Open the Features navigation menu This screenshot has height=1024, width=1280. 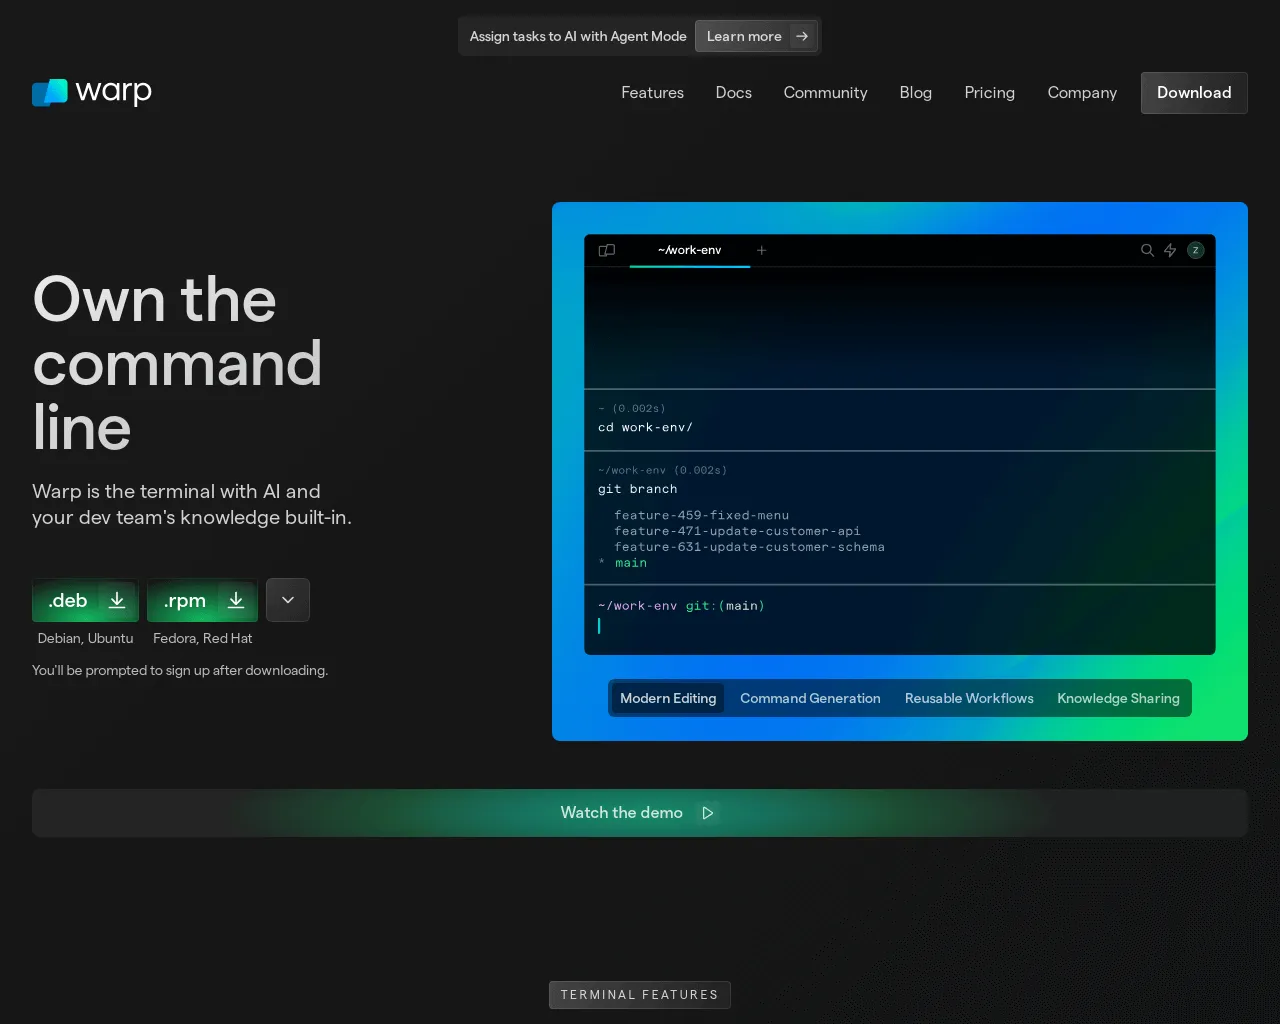[x=652, y=92]
